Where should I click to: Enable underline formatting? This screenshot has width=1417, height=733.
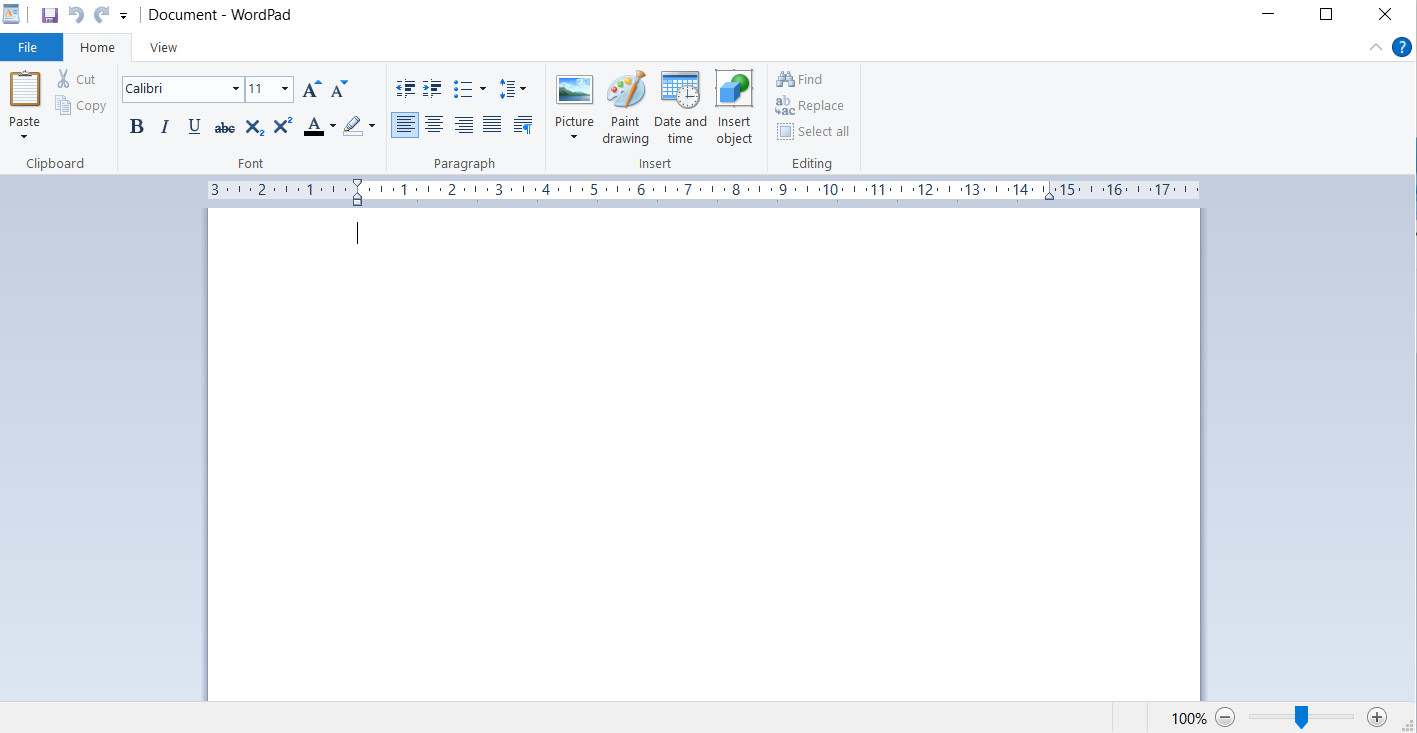click(194, 125)
